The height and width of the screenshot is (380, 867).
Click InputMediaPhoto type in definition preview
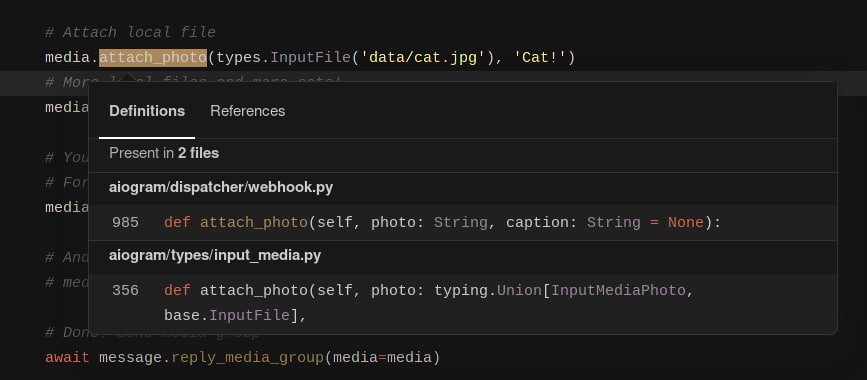pyautogui.click(x=618, y=290)
